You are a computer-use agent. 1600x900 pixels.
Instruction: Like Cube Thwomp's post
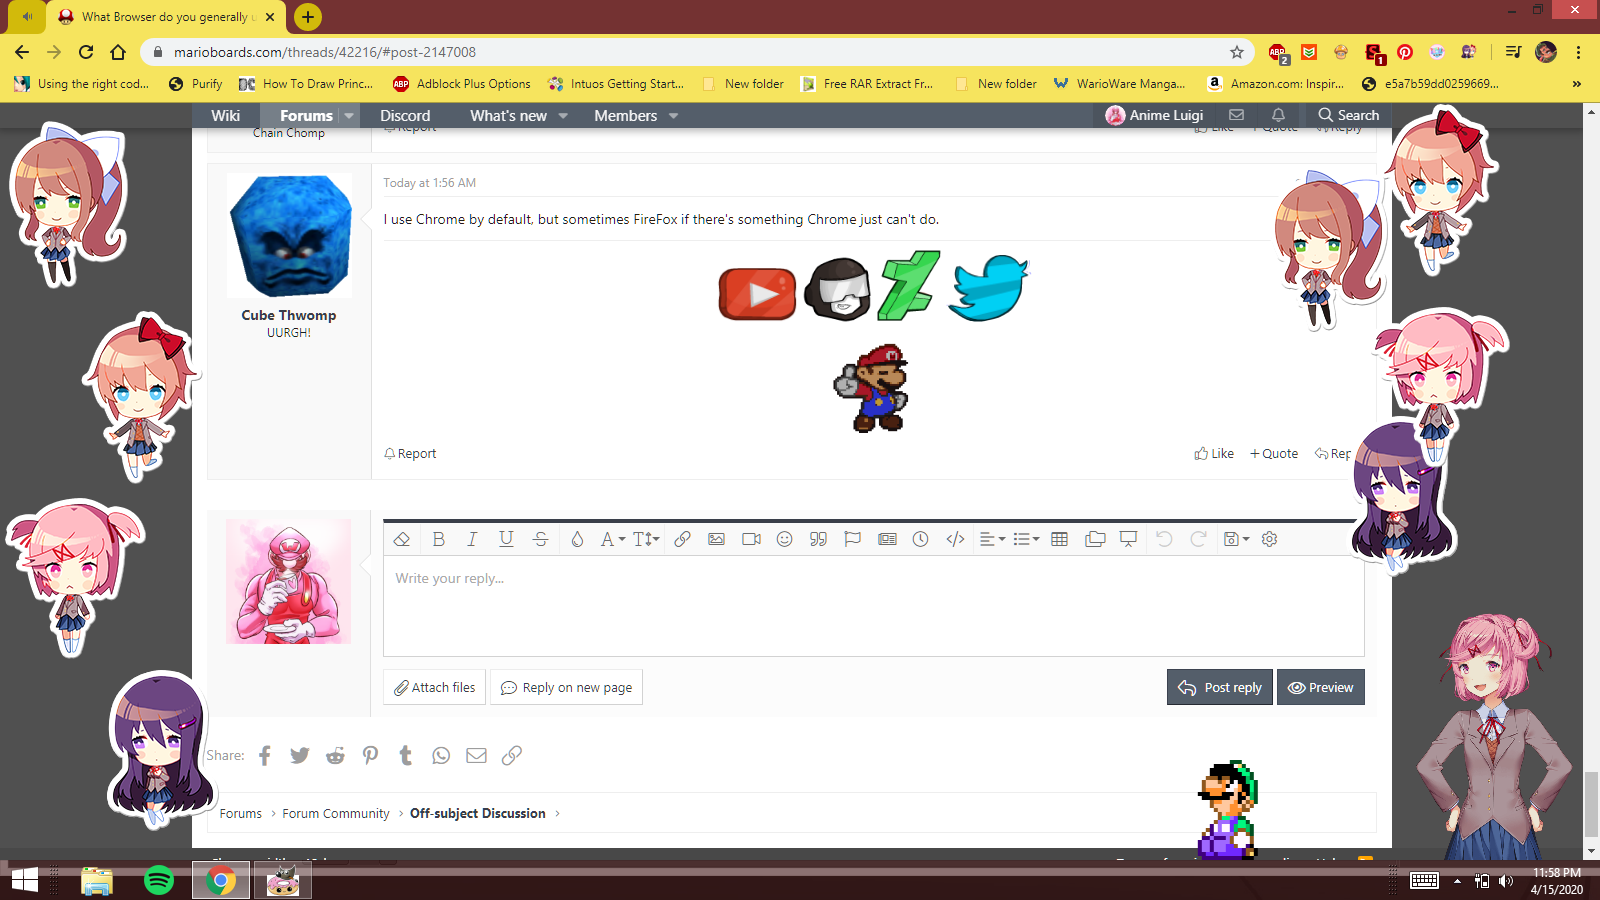pos(1214,454)
